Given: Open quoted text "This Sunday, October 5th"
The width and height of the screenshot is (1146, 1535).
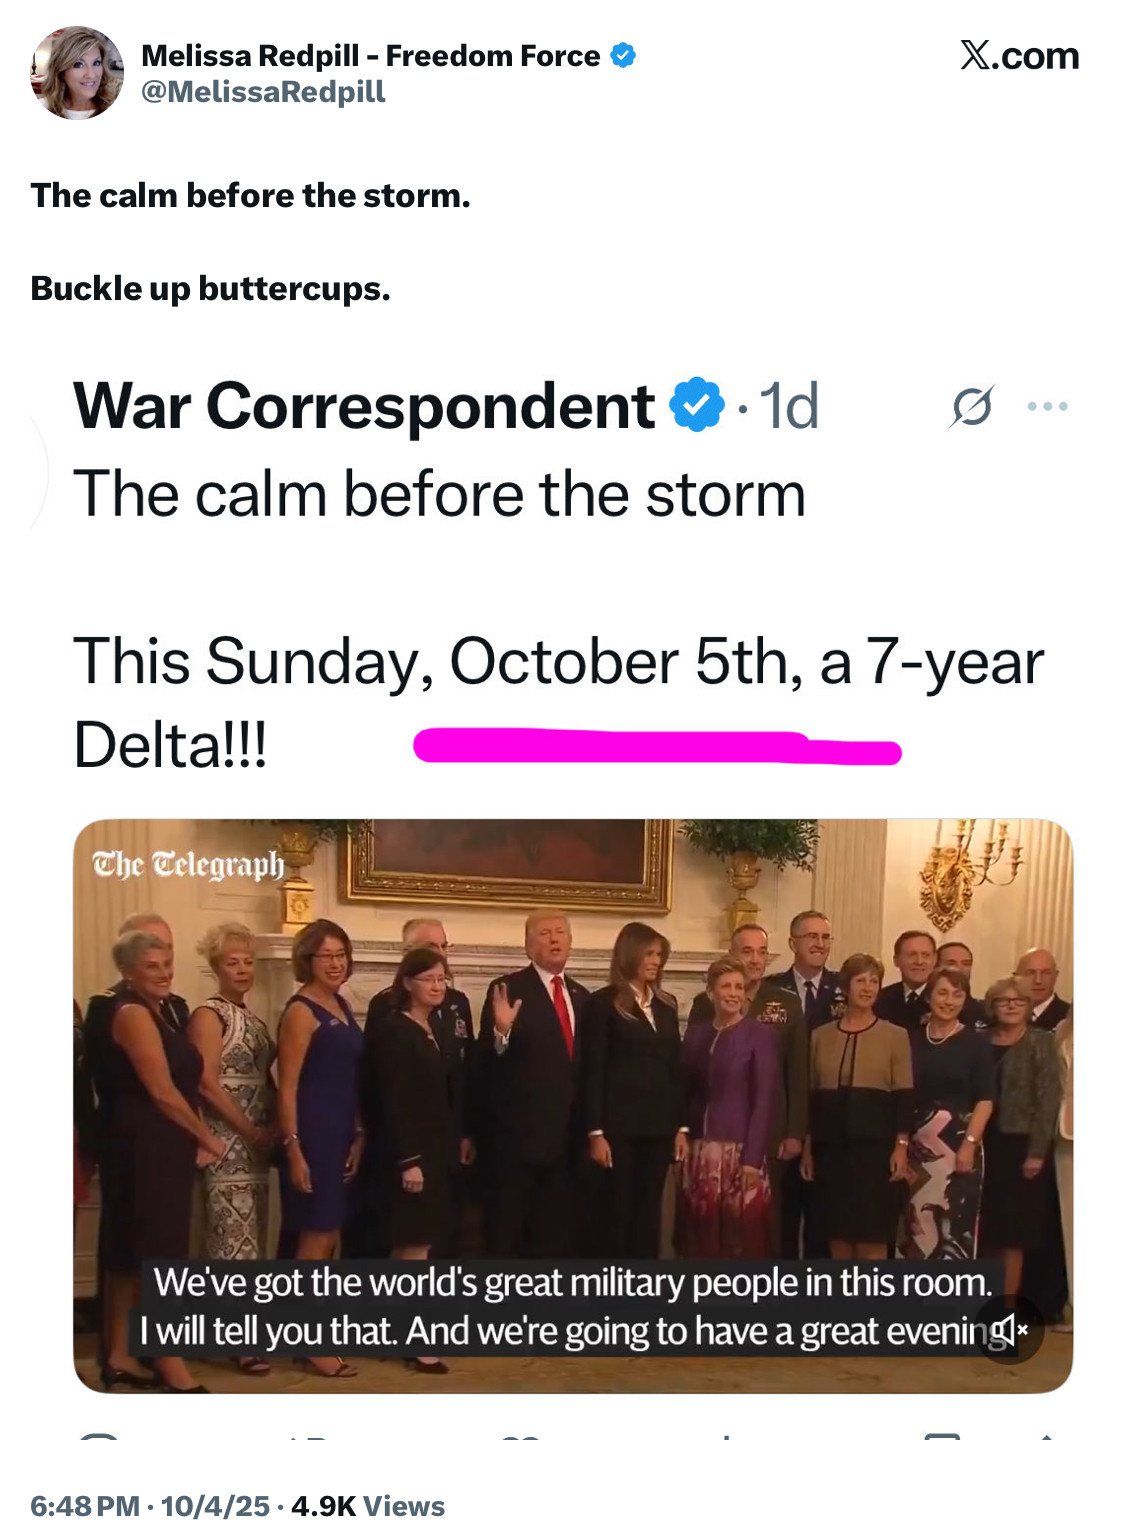Looking at the screenshot, I should pos(438,662).
